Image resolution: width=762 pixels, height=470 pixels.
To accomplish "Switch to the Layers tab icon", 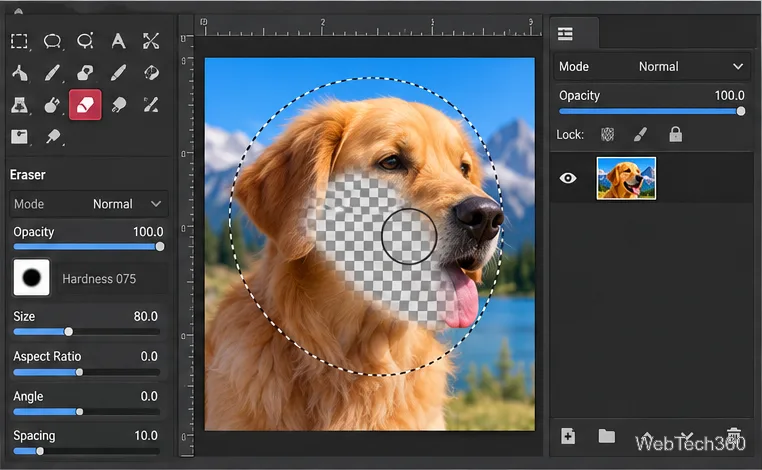I will pyautogui.click(x=565, y=34).
